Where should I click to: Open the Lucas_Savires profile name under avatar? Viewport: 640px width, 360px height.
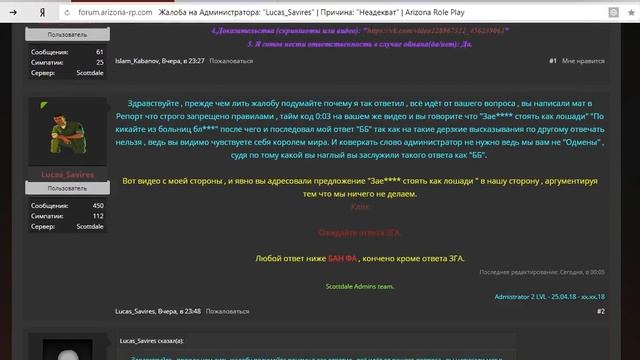[x=67, y=174]
